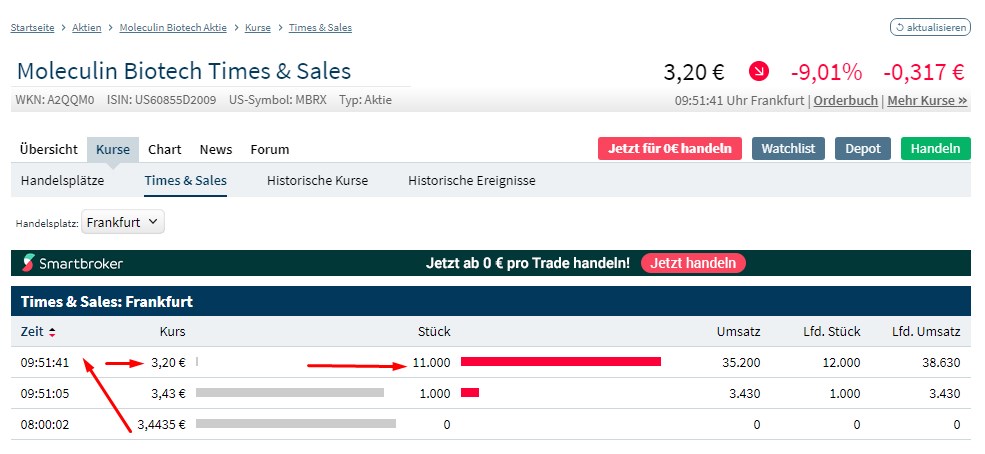Open the Handelsplatz Frankfurt dropdown
Screen dimensions: 985x454
[x=123, y=222]
